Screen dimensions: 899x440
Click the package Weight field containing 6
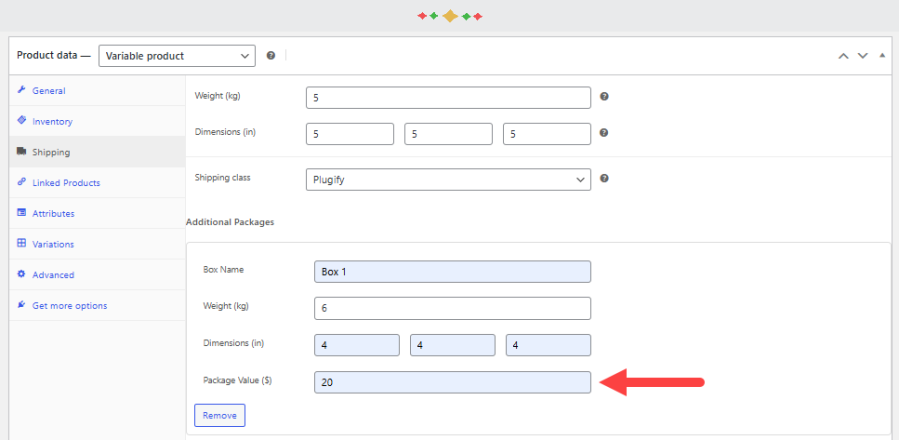click(452, 308)
